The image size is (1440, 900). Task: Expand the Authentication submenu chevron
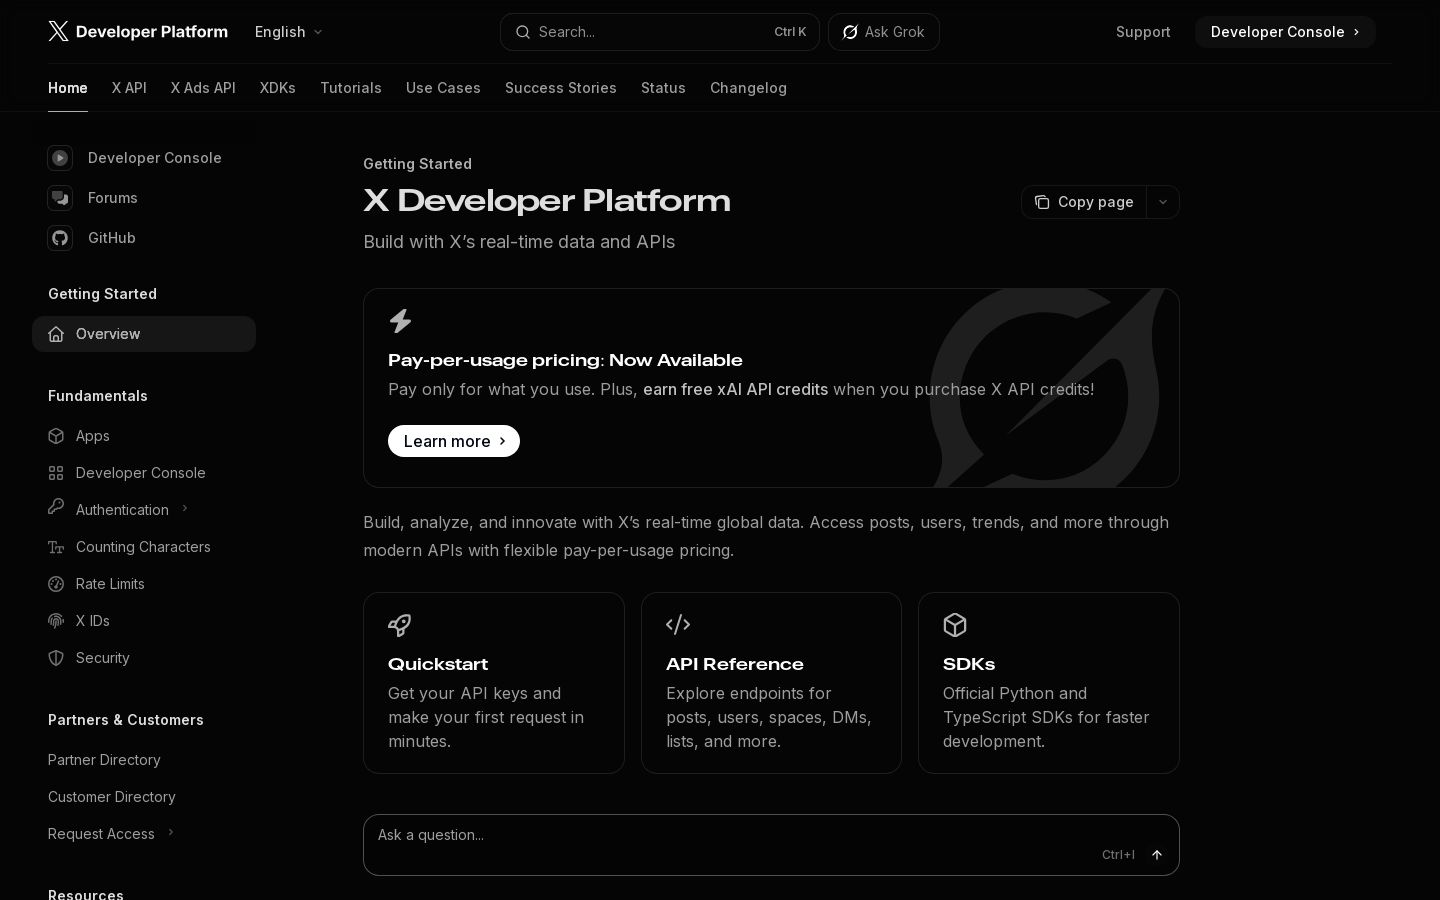pos(185,509)
